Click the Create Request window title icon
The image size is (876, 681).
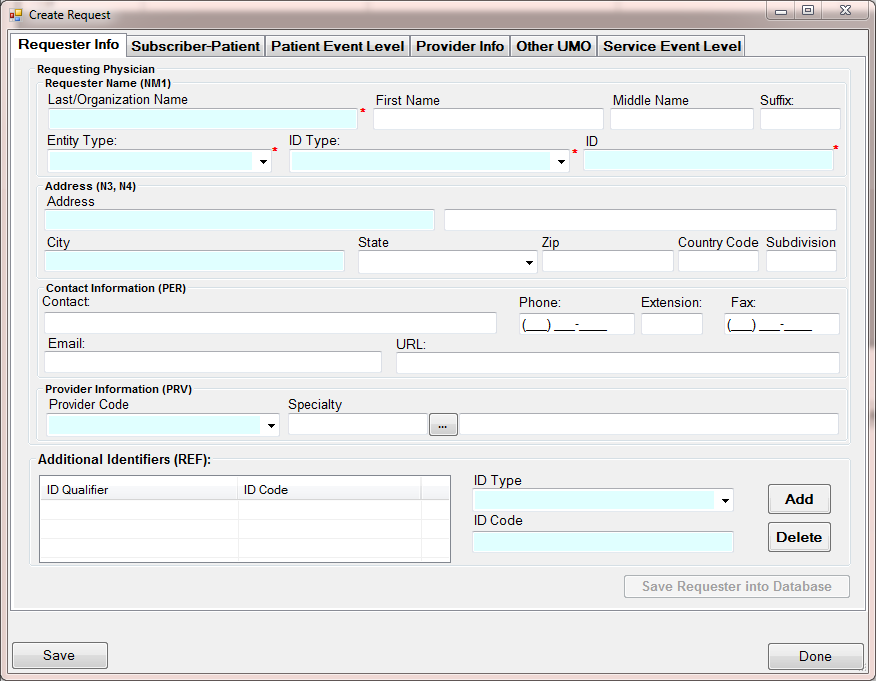point(15,15)
